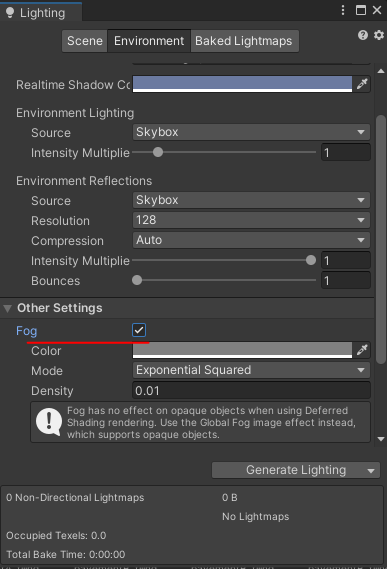Select the Lighting window tab
Viewport: 387px width, 569px height.
pyautogui.click(x=41, y=13)
